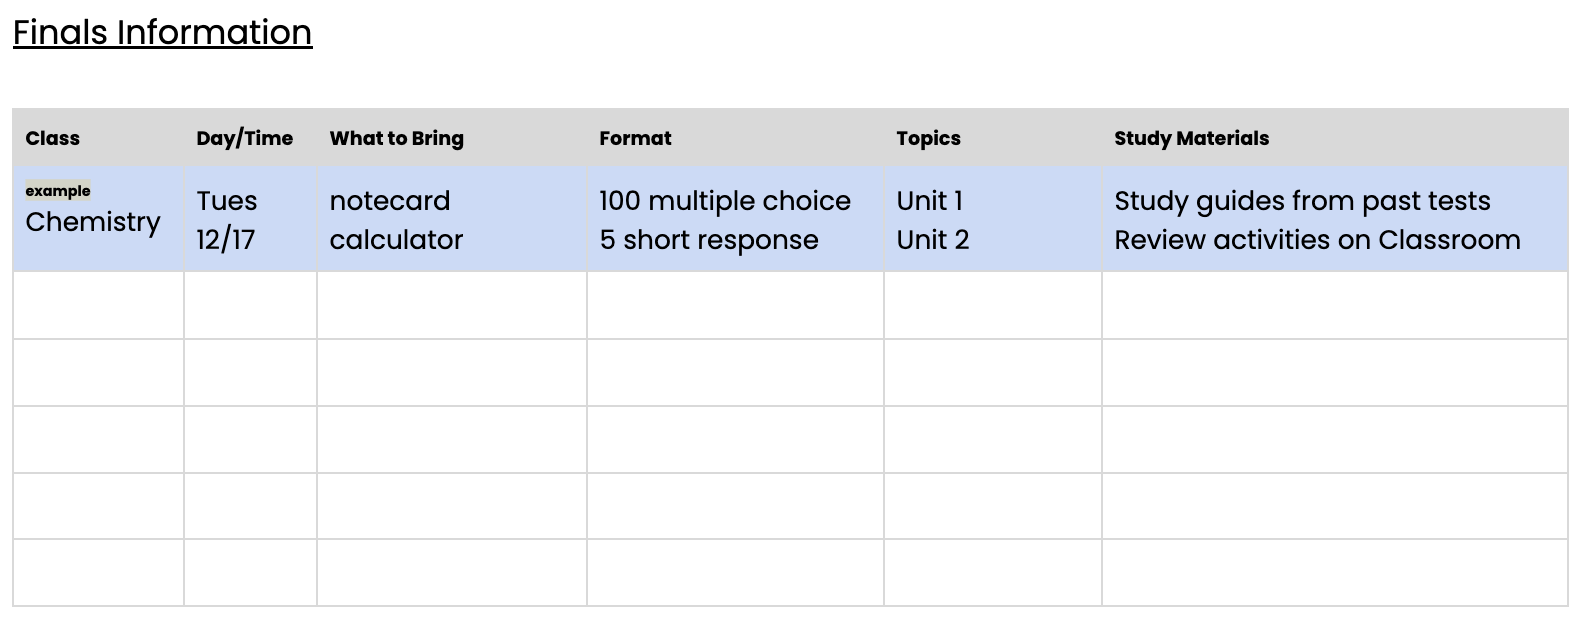The height and width of the screenshot is (620, 1584).
Task: Click the Chemistry example class cell
Action: click(x=98, y=219)
